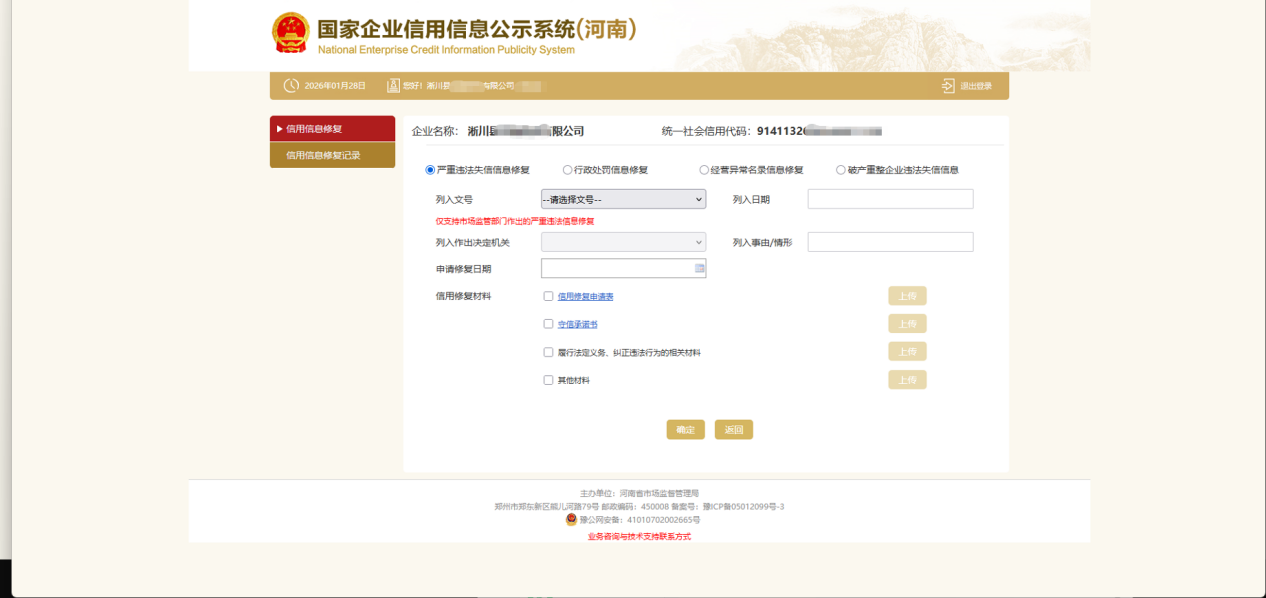Click the logout door icon

click(x=948, y=86)
